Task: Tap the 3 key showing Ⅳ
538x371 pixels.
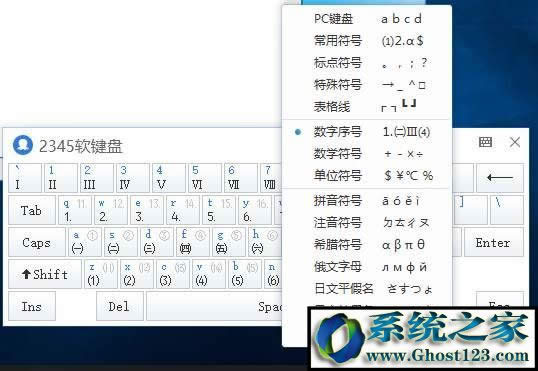Action: (x=133, y=178)
